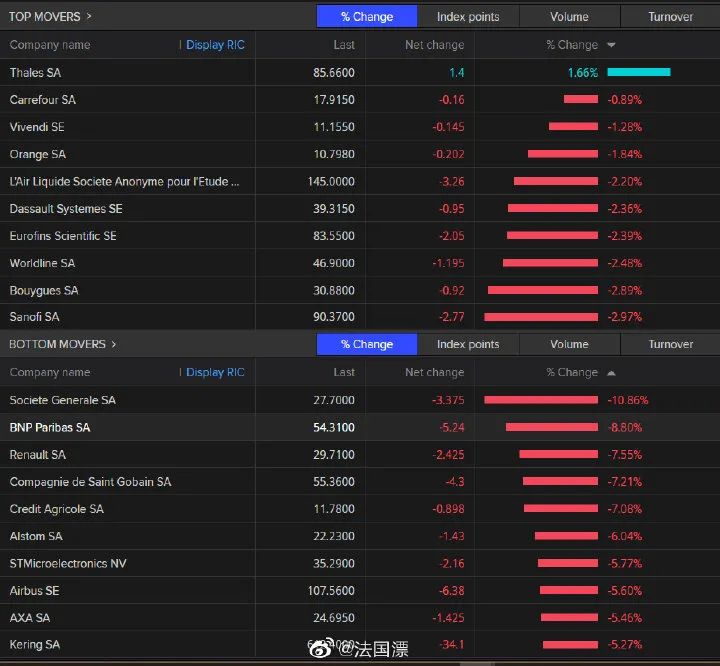Image resolution: width=720 pixels, height=666 pixels.
Task: Click the Company name header in Top Movers
Action: click(x=50, y=45)
